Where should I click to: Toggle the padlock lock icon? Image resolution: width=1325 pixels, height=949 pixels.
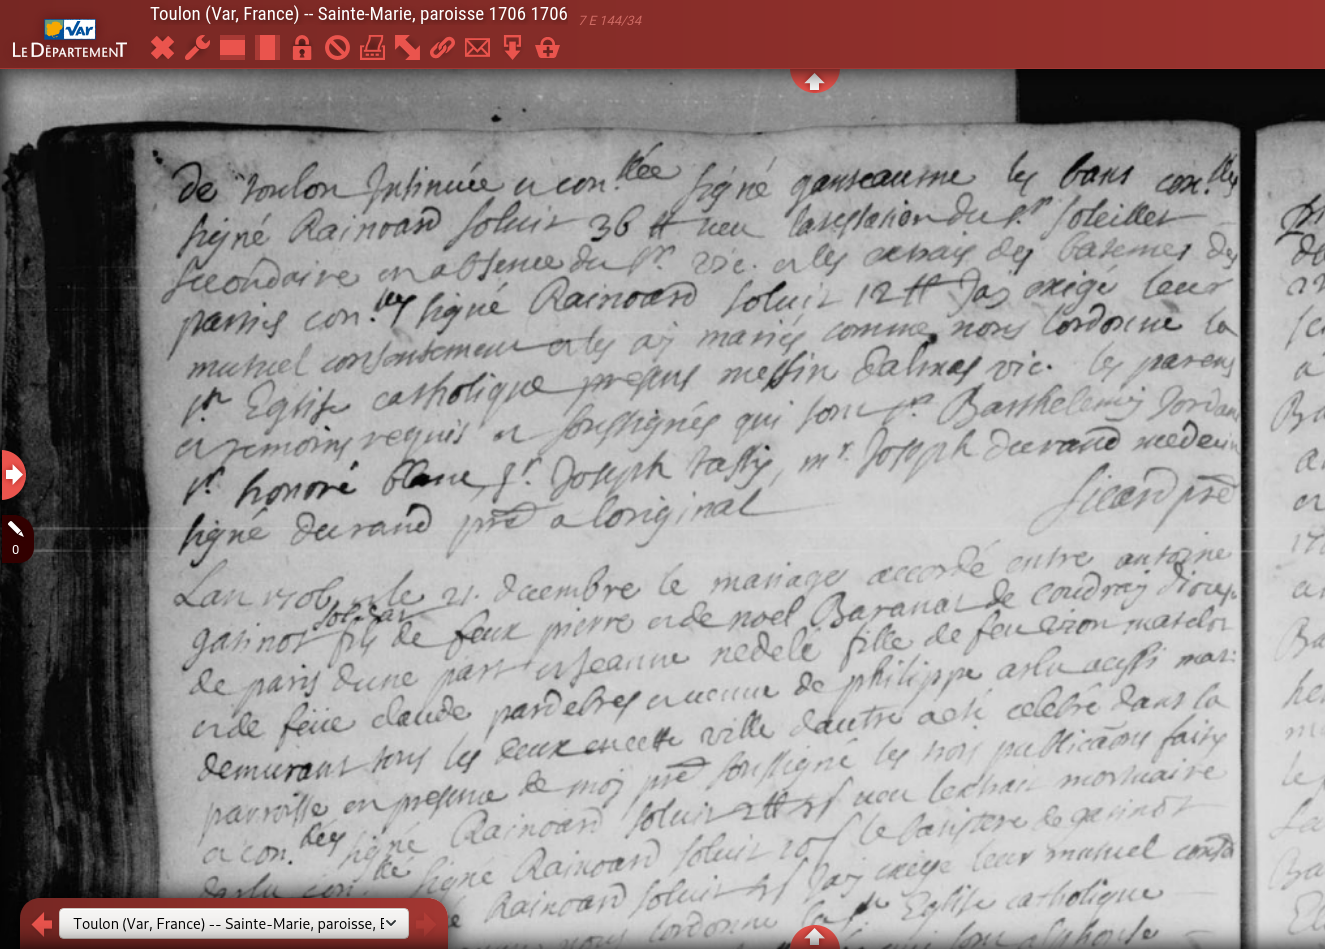(302, 48)
